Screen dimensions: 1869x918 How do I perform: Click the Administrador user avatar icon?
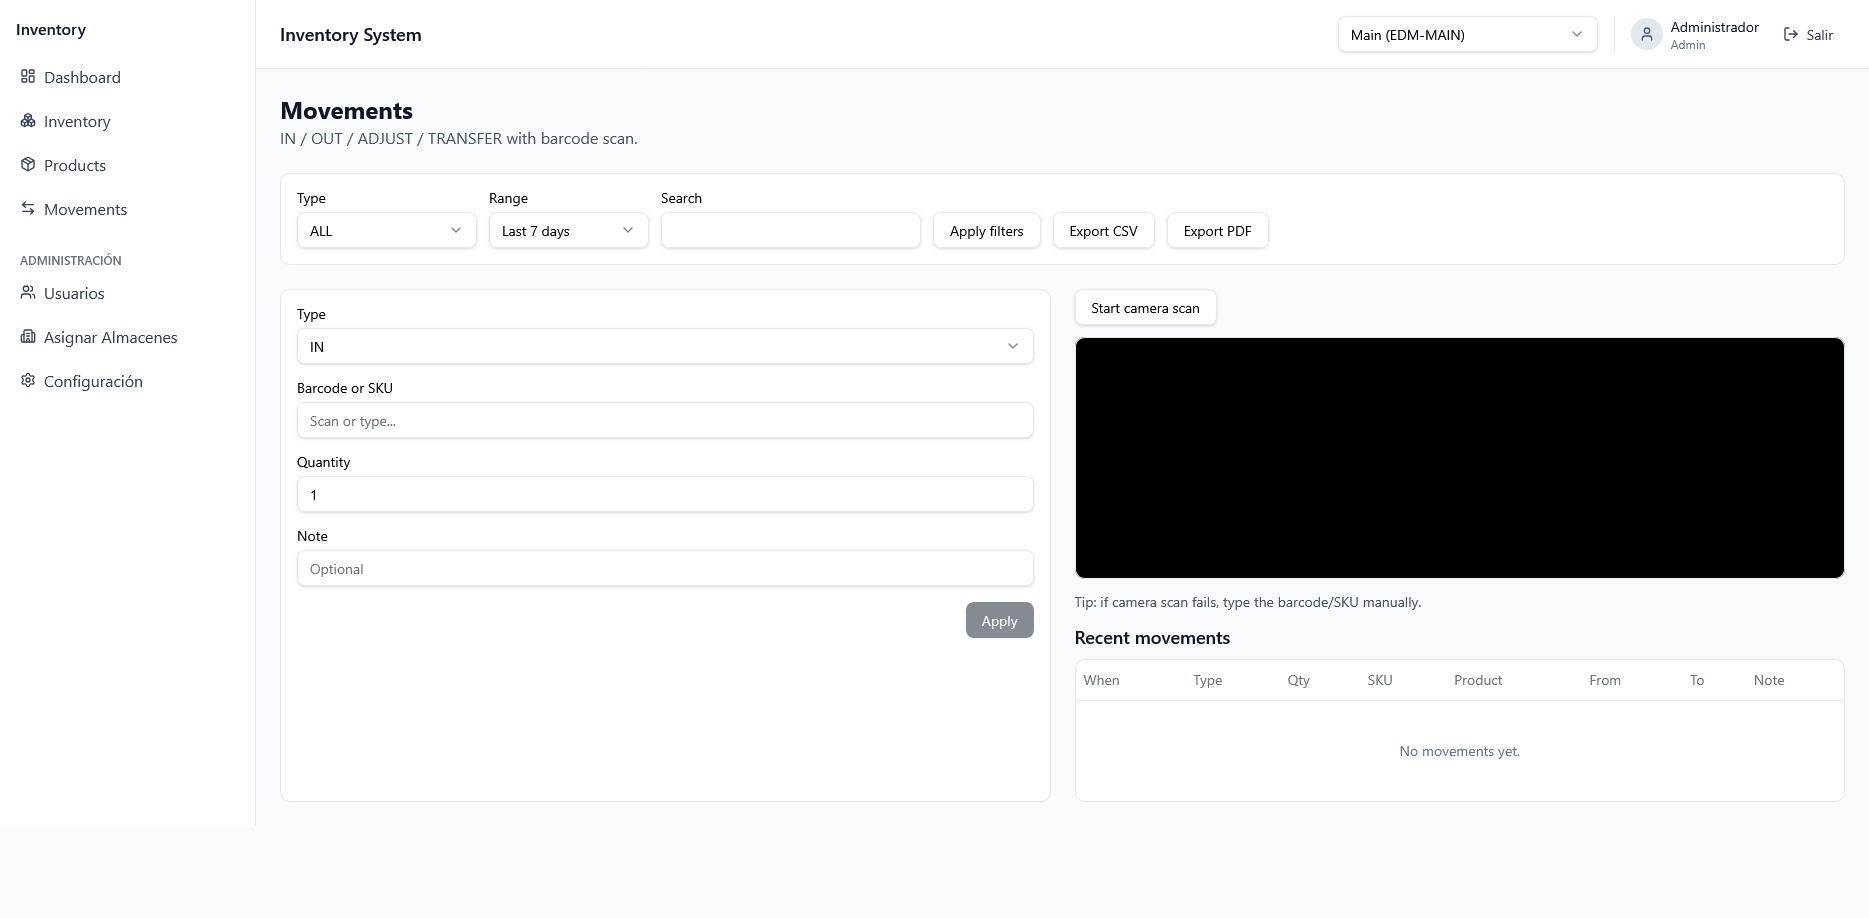(1646, 34)
